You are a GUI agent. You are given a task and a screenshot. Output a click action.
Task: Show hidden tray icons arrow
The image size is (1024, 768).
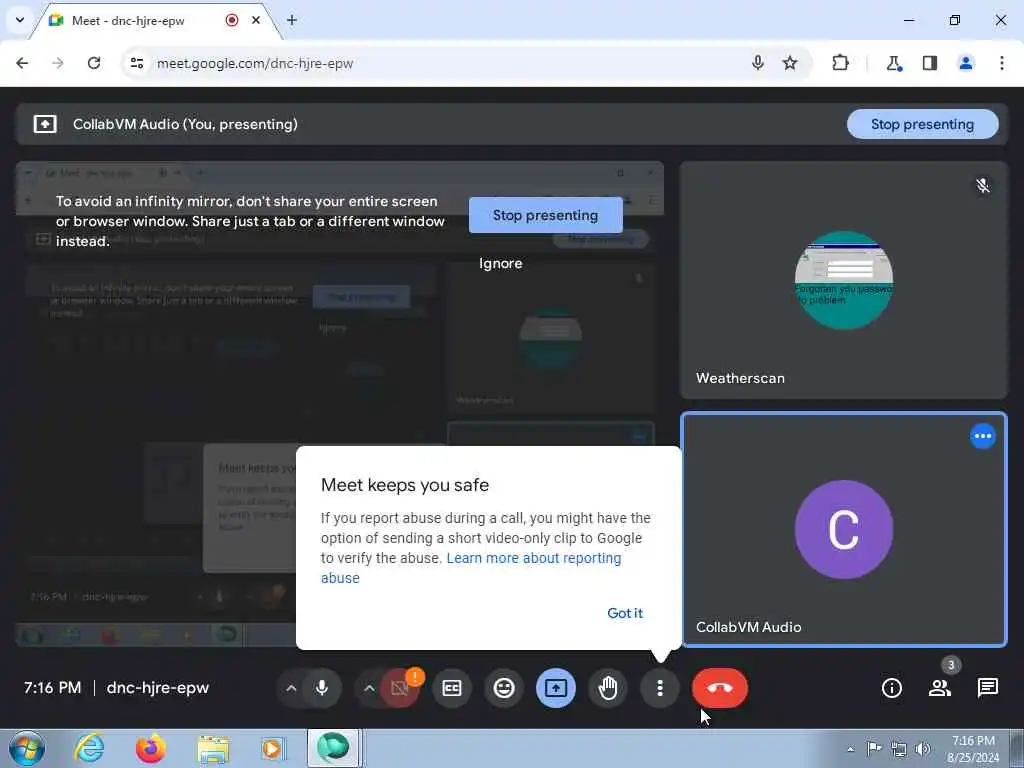point(850,749)
